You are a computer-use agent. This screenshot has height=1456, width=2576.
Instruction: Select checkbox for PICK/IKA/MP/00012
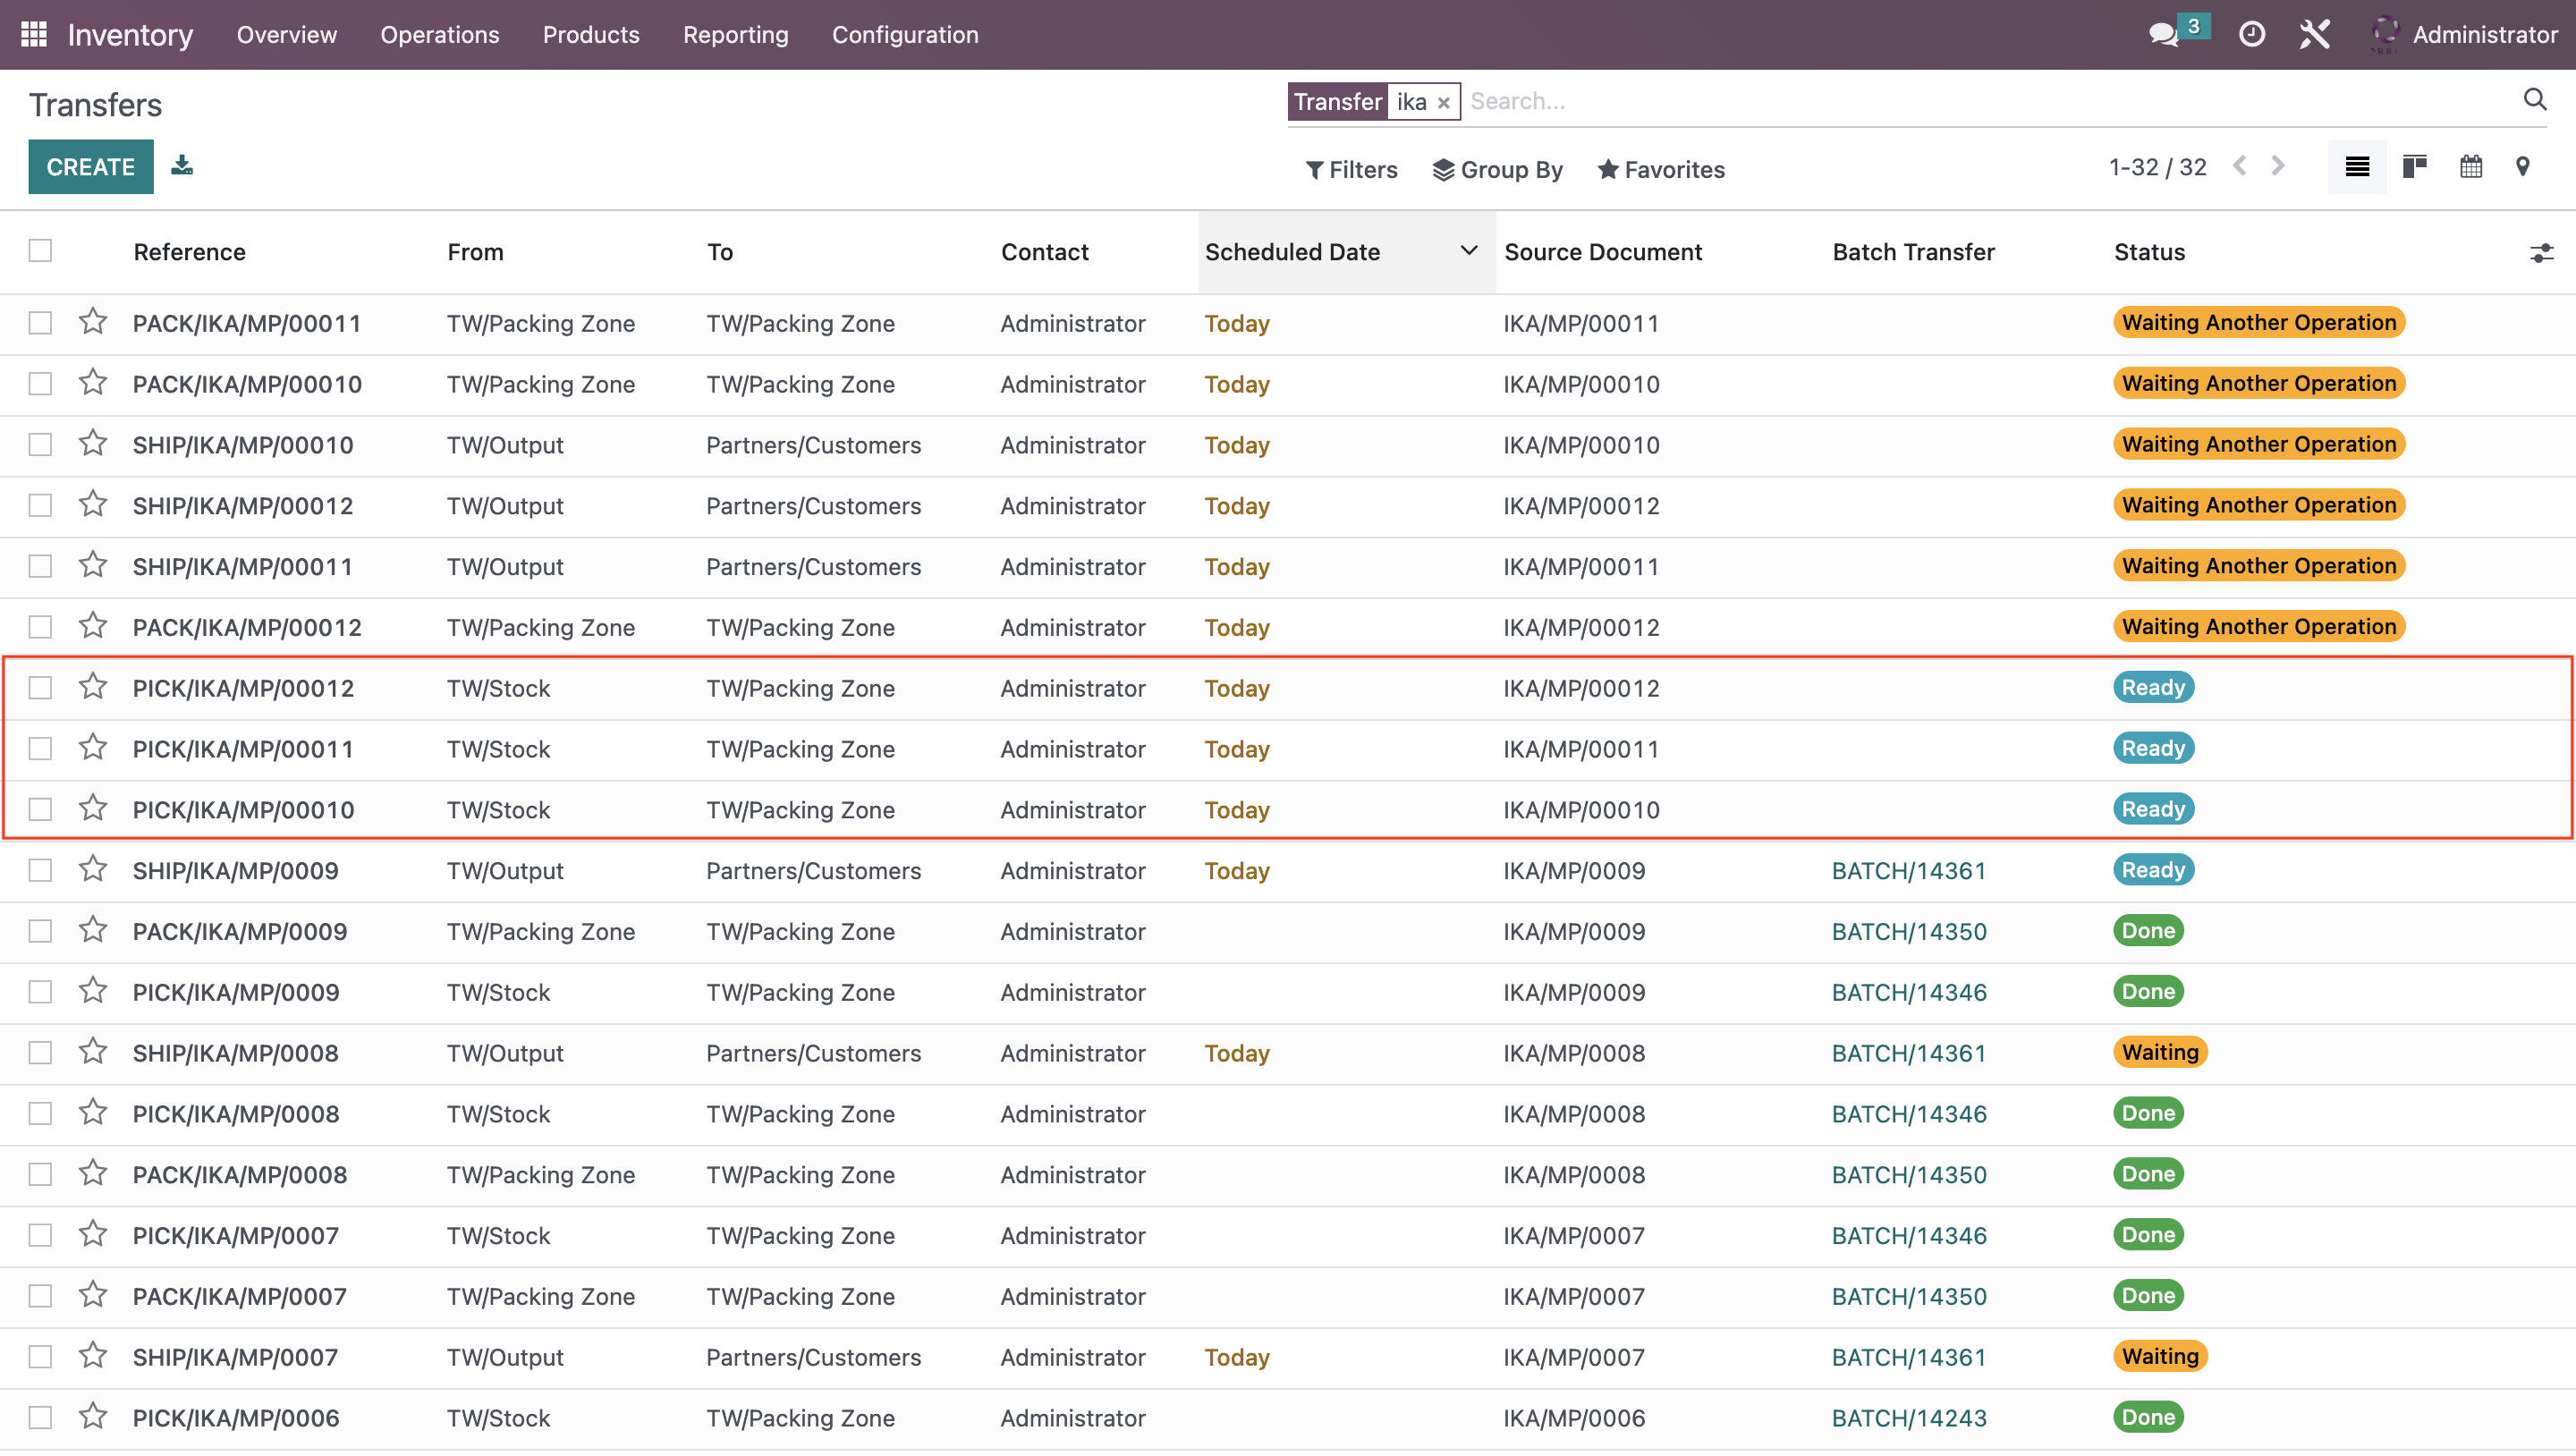click(x=40, y=687)
